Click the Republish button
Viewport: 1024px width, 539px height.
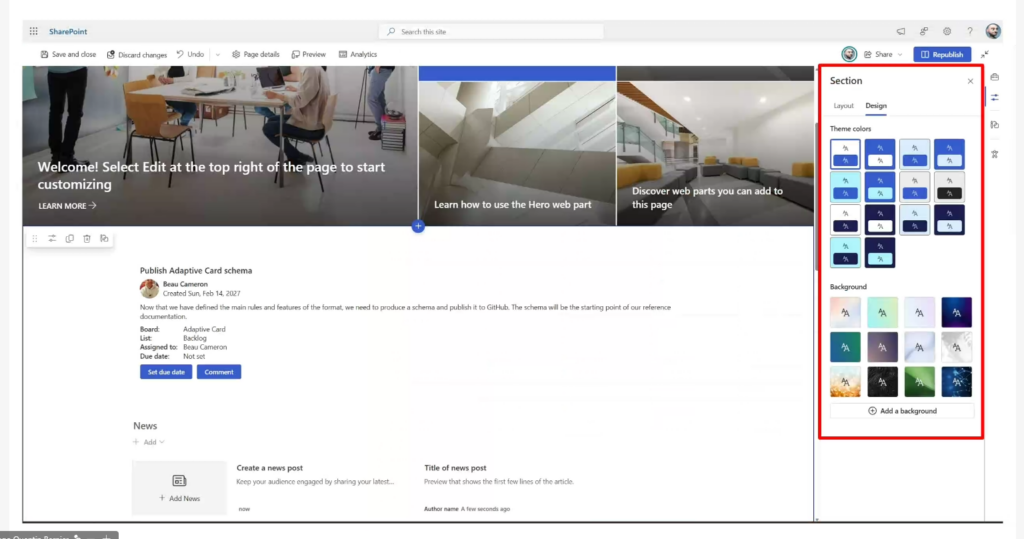942,55
